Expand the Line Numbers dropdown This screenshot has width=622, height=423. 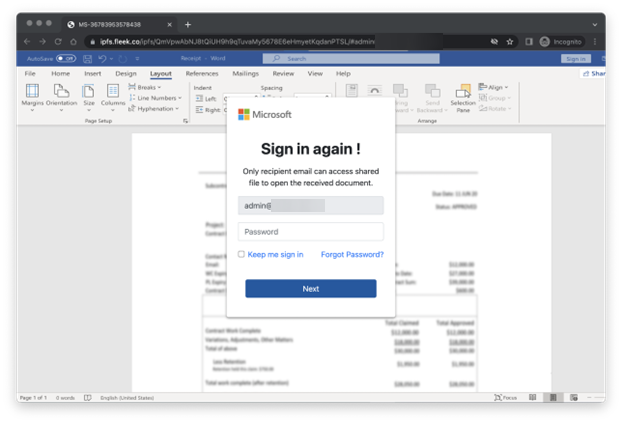pyautogui.click(x=157, y=98)
